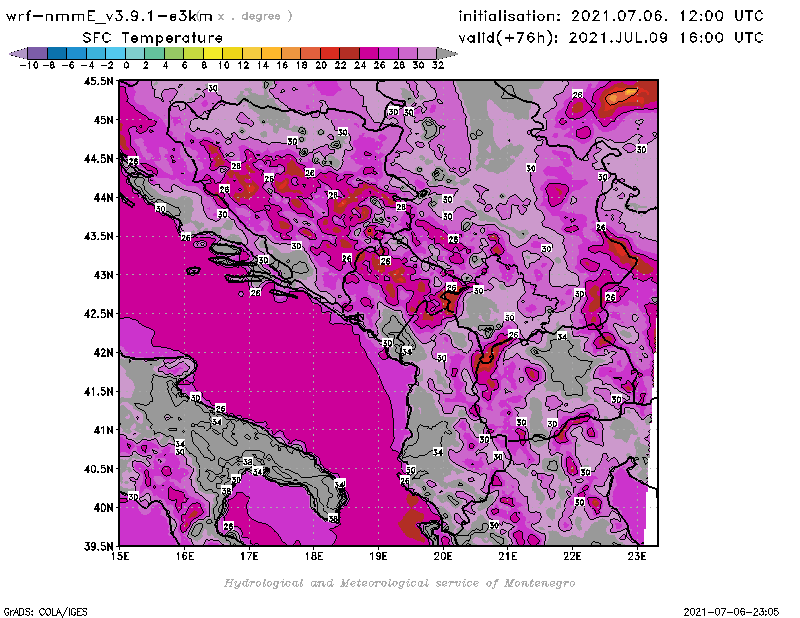
Task: Click the legend swatch between -10 and -8
Action: (x=37, y=53)
